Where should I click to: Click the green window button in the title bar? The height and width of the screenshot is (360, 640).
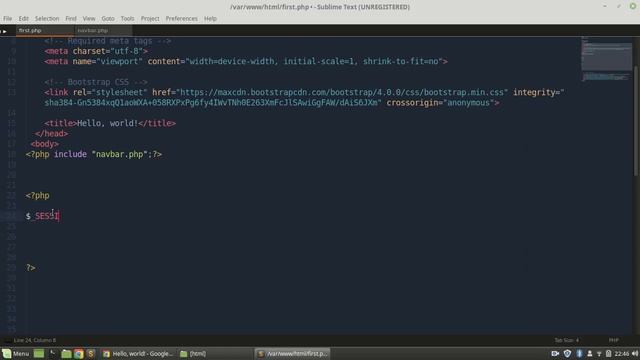point(633,6)
